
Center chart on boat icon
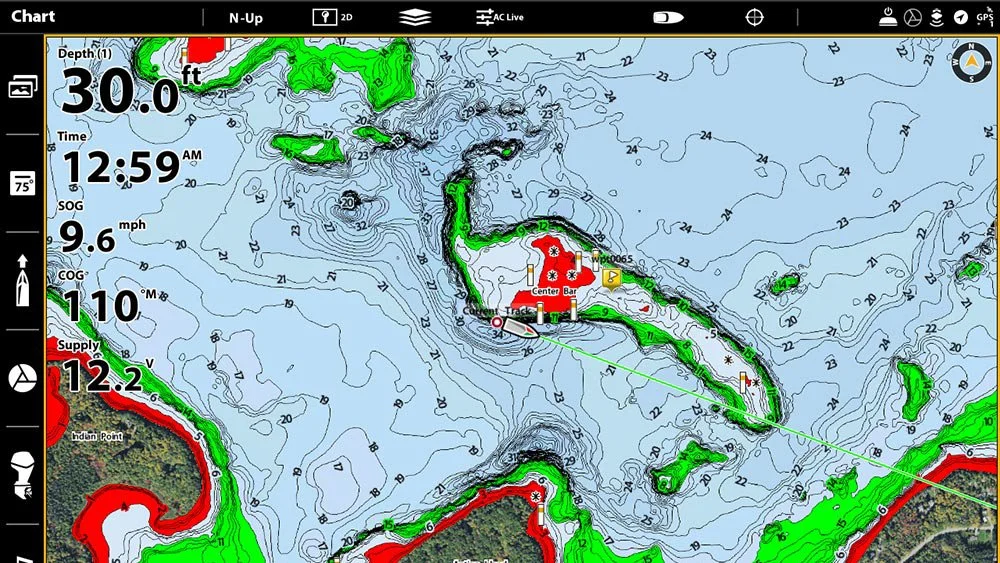668,17
